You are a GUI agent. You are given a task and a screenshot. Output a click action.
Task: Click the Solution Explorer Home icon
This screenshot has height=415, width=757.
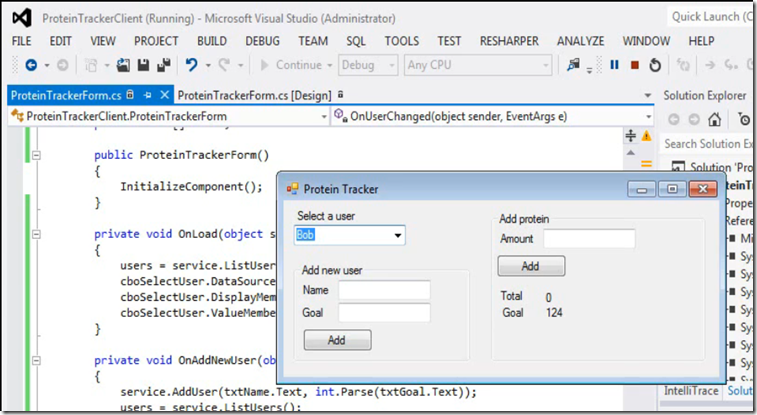point(715,119)
